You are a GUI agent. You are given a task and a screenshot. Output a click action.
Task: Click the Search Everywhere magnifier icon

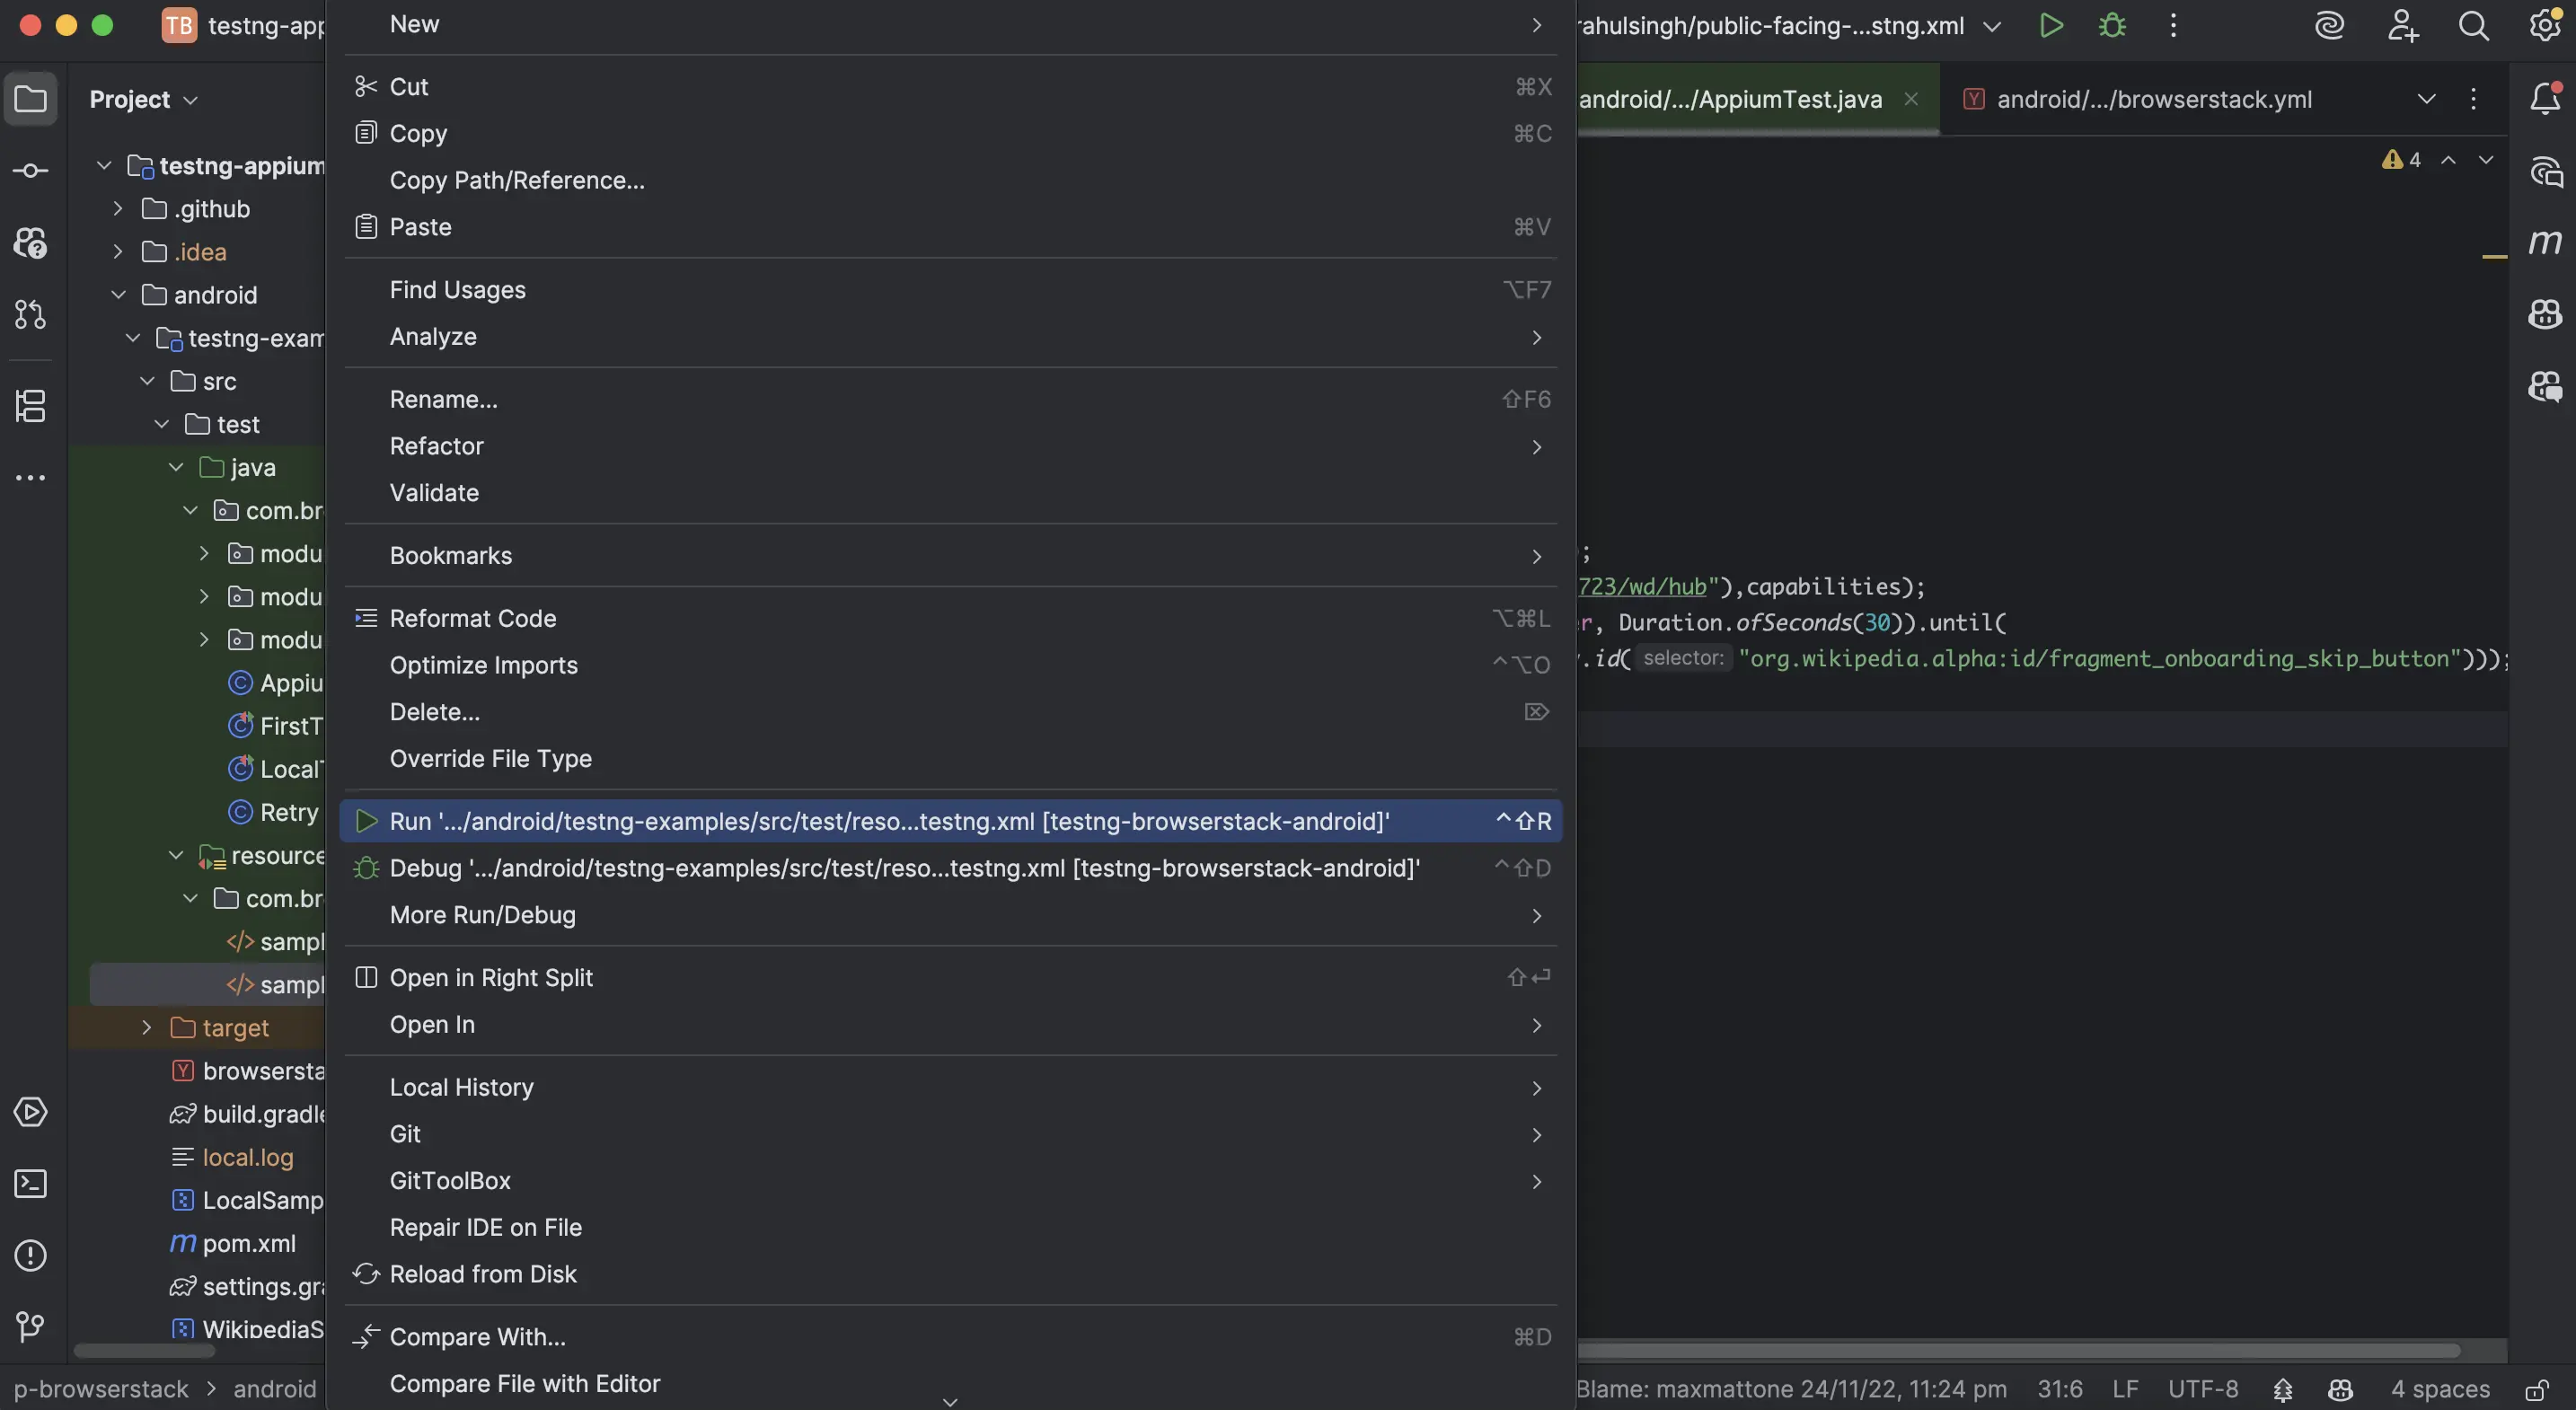click(2473, 26)
